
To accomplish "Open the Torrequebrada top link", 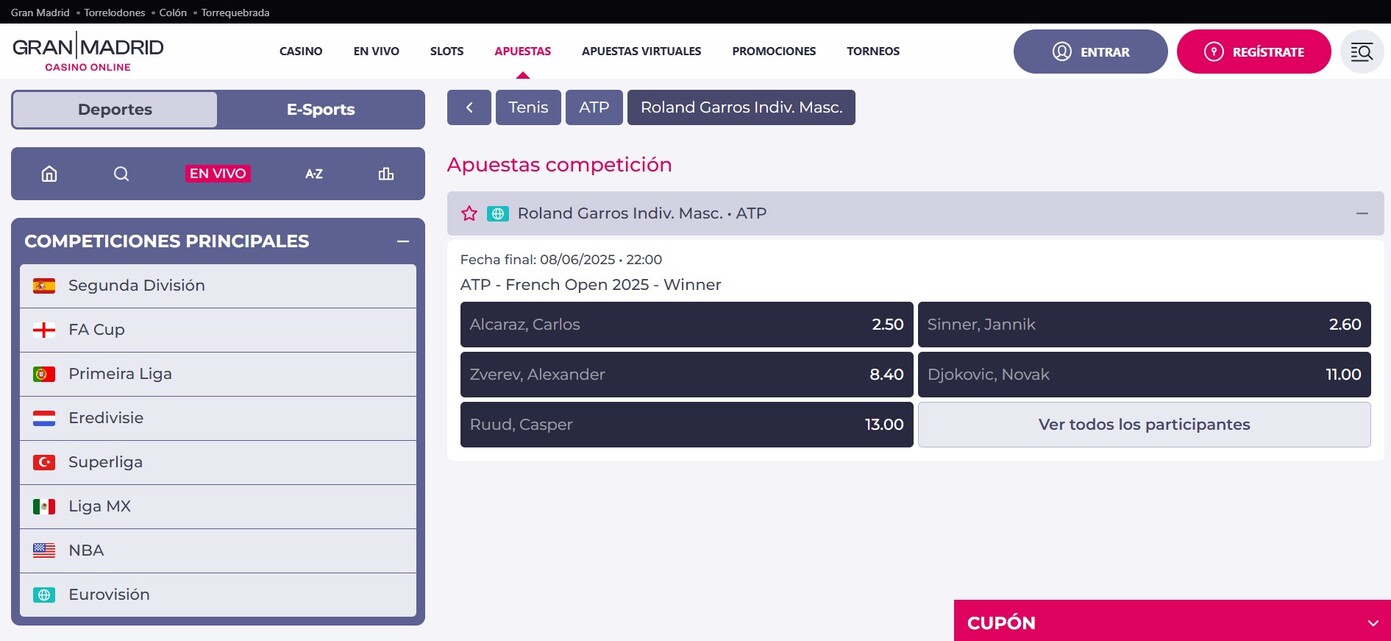I will point(235,13).
